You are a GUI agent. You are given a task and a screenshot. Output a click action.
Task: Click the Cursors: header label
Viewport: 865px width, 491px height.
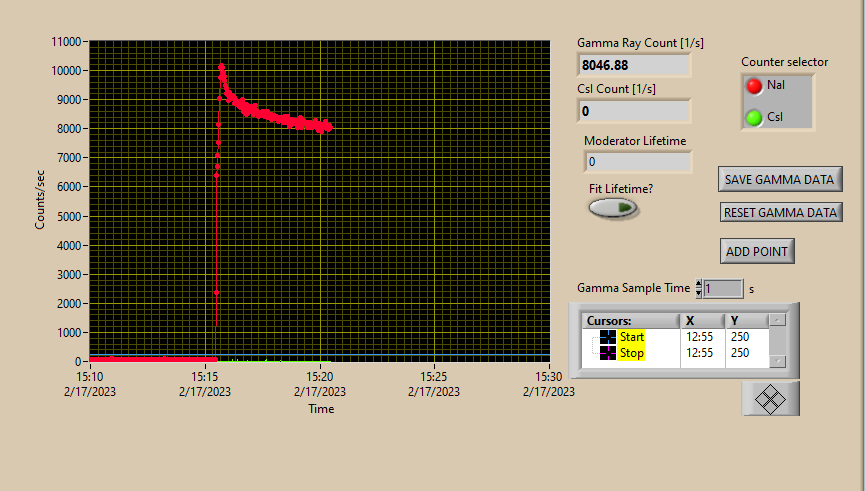pyautogui.click(x=609, y=321)
